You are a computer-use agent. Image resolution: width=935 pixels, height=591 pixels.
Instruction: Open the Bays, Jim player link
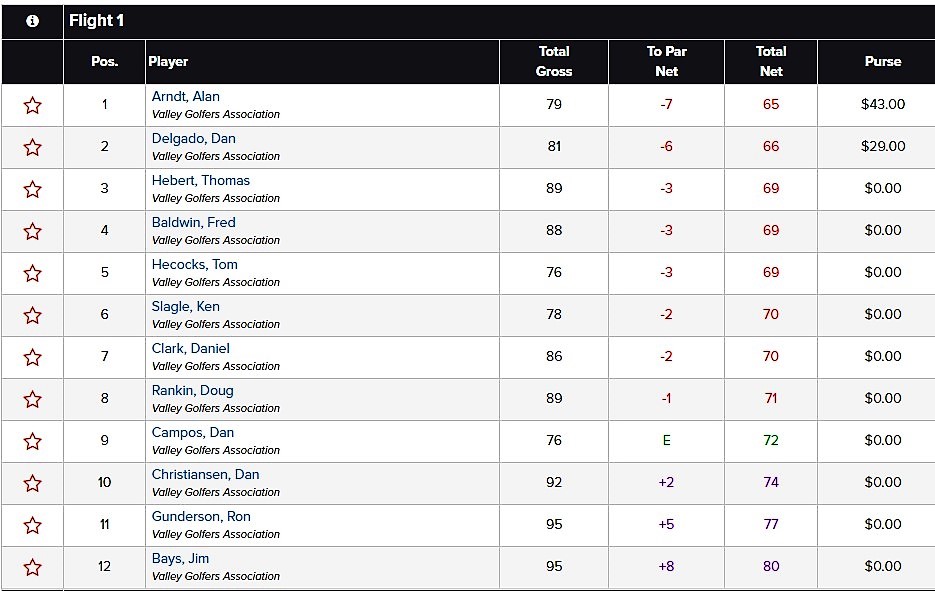pos(180,559)
